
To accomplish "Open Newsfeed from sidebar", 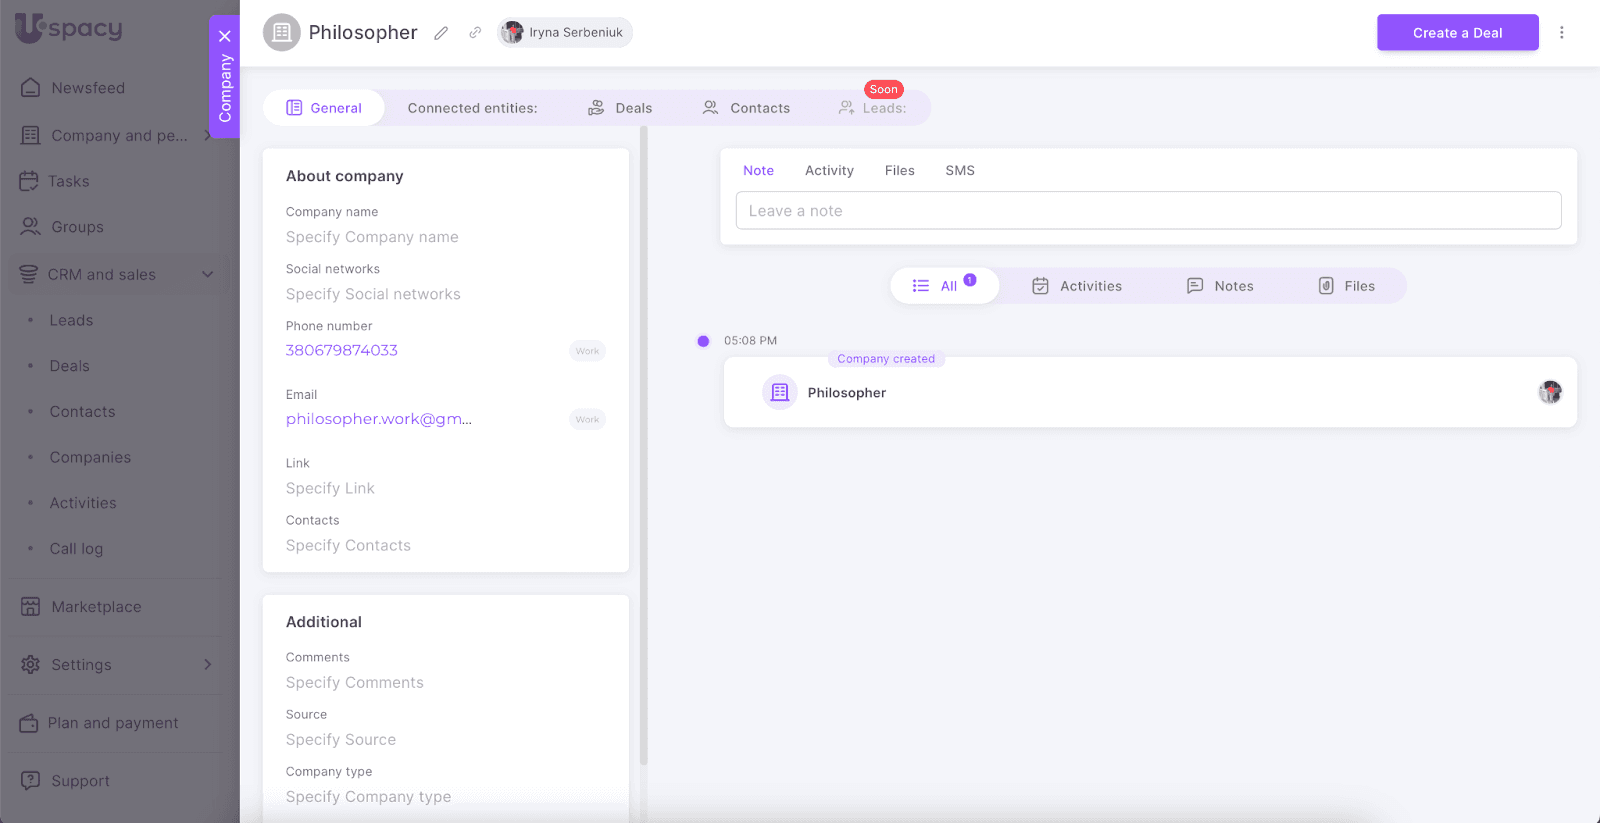I will 88,88.
